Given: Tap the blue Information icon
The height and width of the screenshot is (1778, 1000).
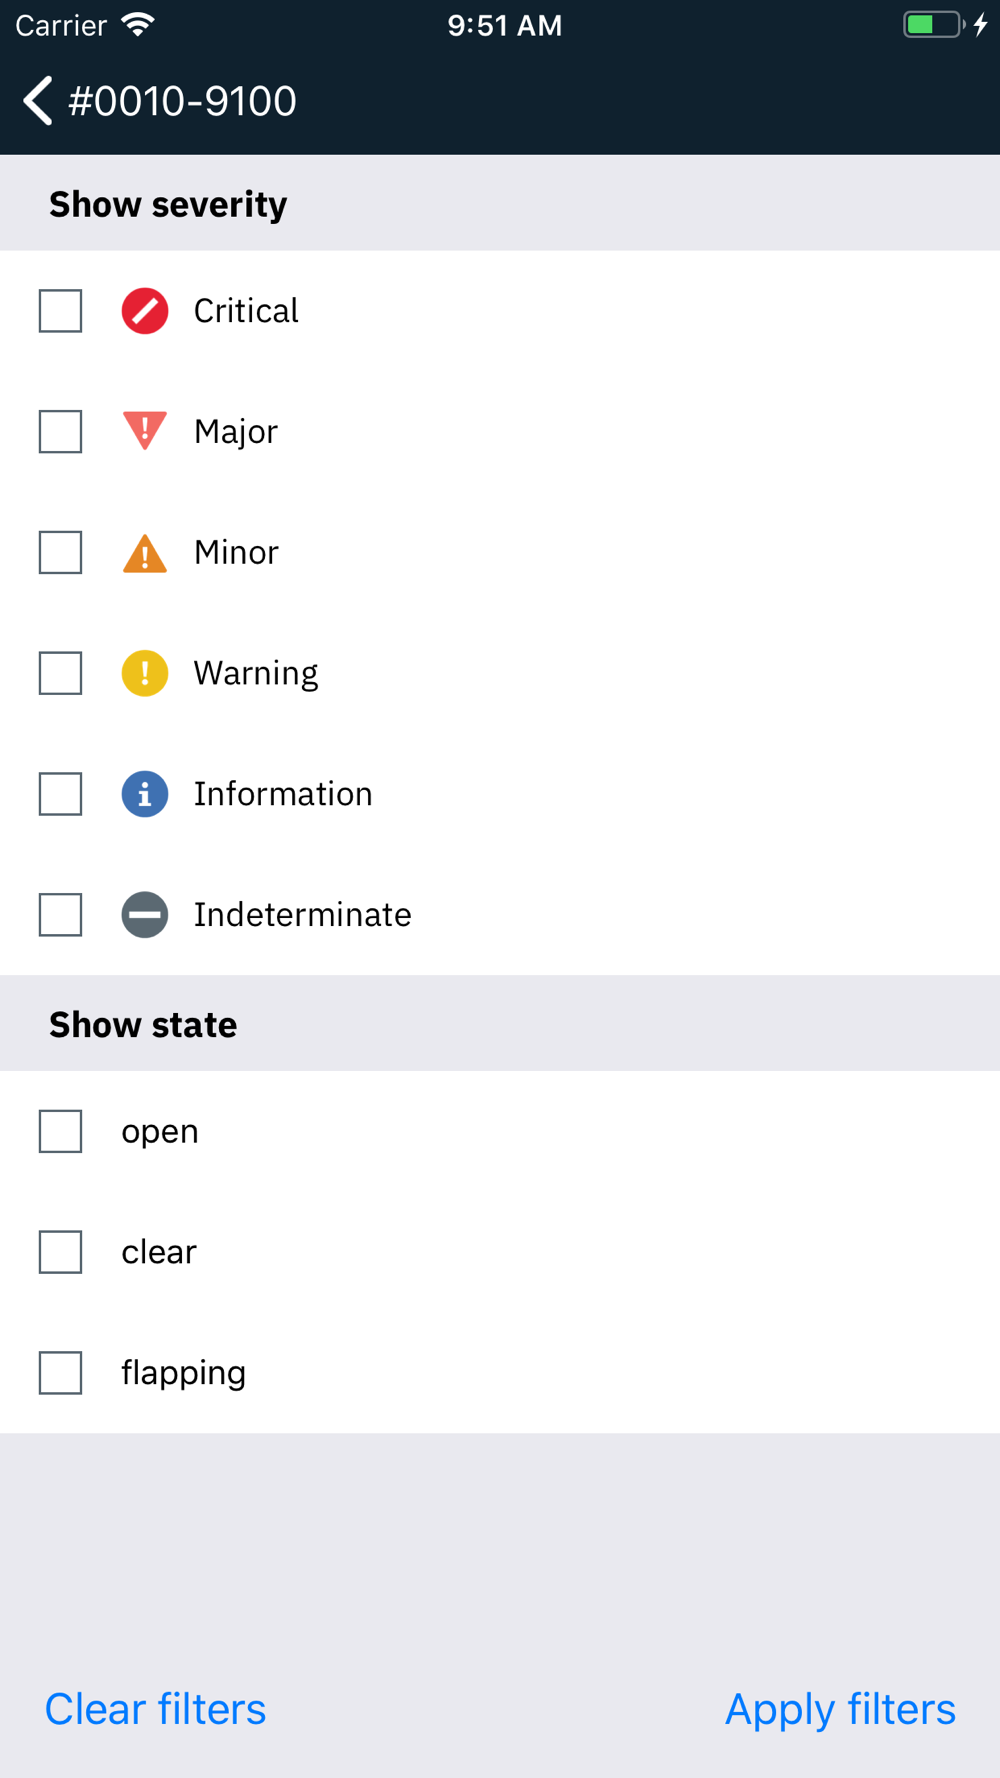Looking at the screenshot, I should 145,794.
